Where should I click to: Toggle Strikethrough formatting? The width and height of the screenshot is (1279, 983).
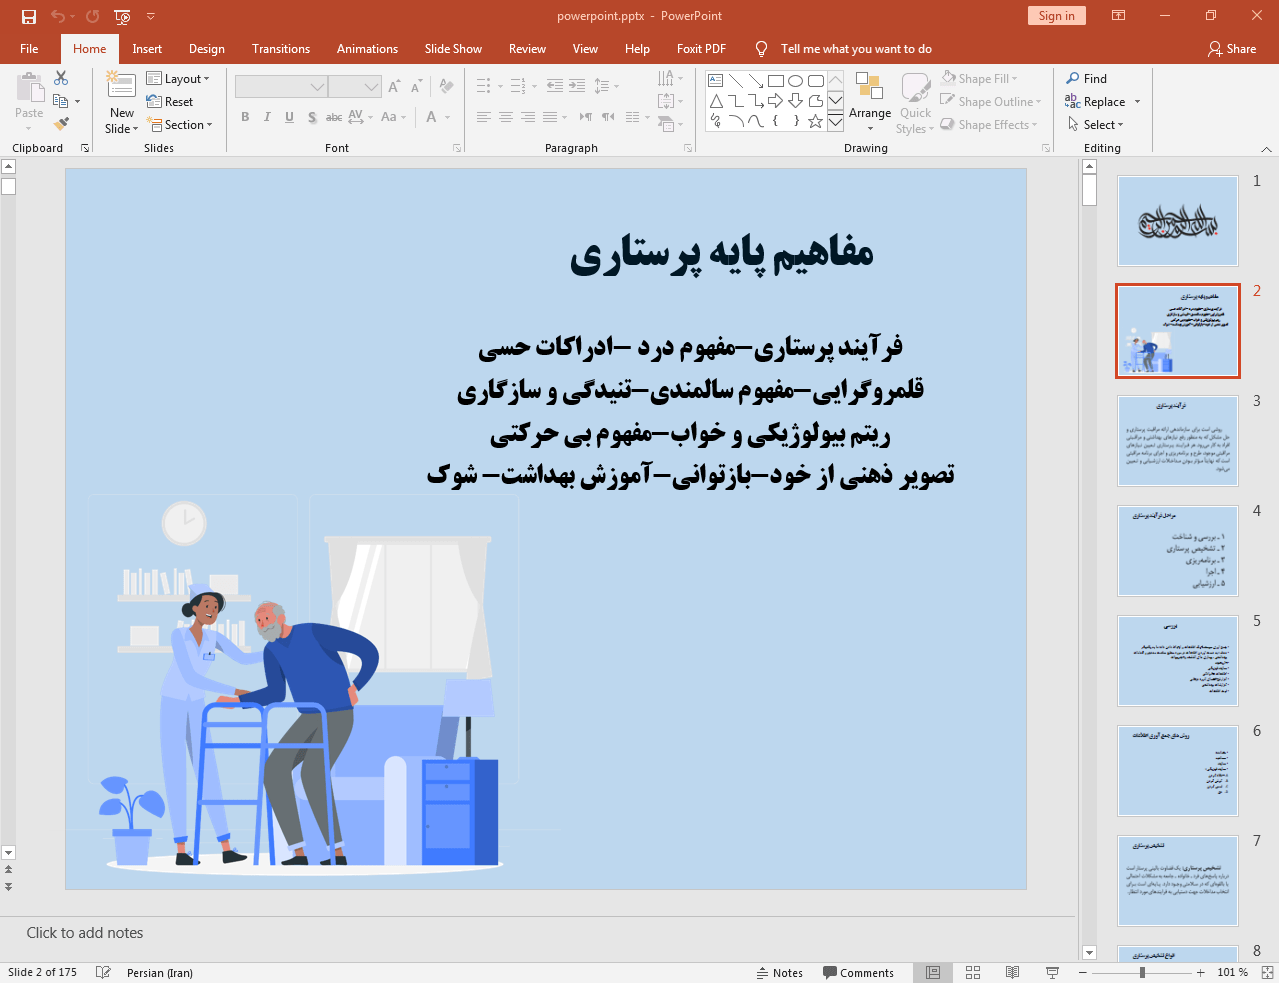click(334, 117)
